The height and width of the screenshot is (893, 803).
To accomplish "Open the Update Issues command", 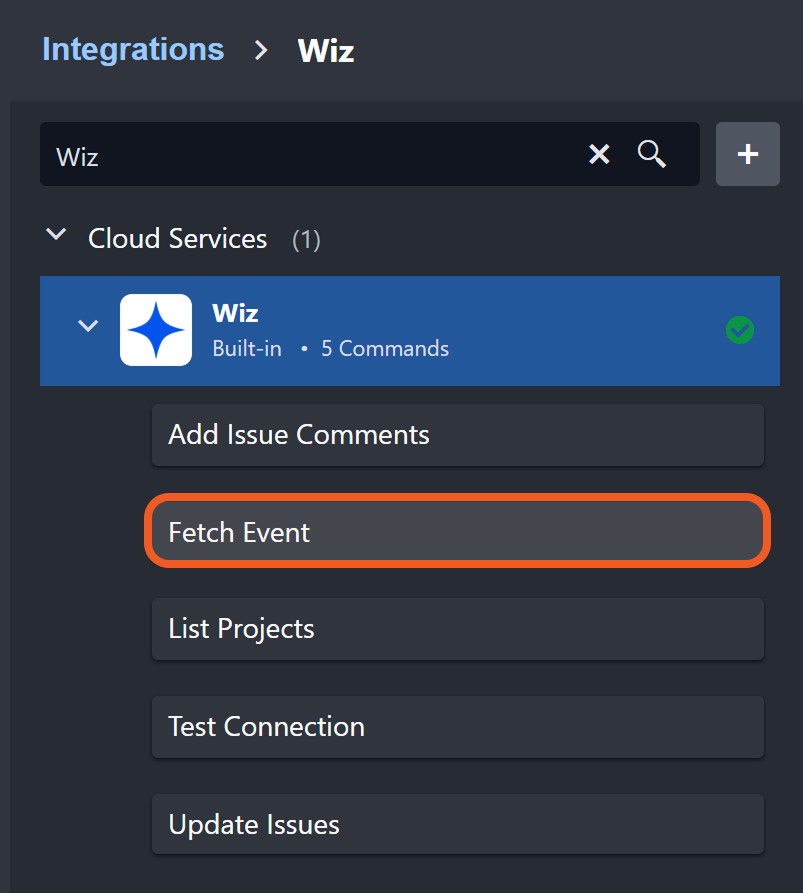I will point(457,825).
